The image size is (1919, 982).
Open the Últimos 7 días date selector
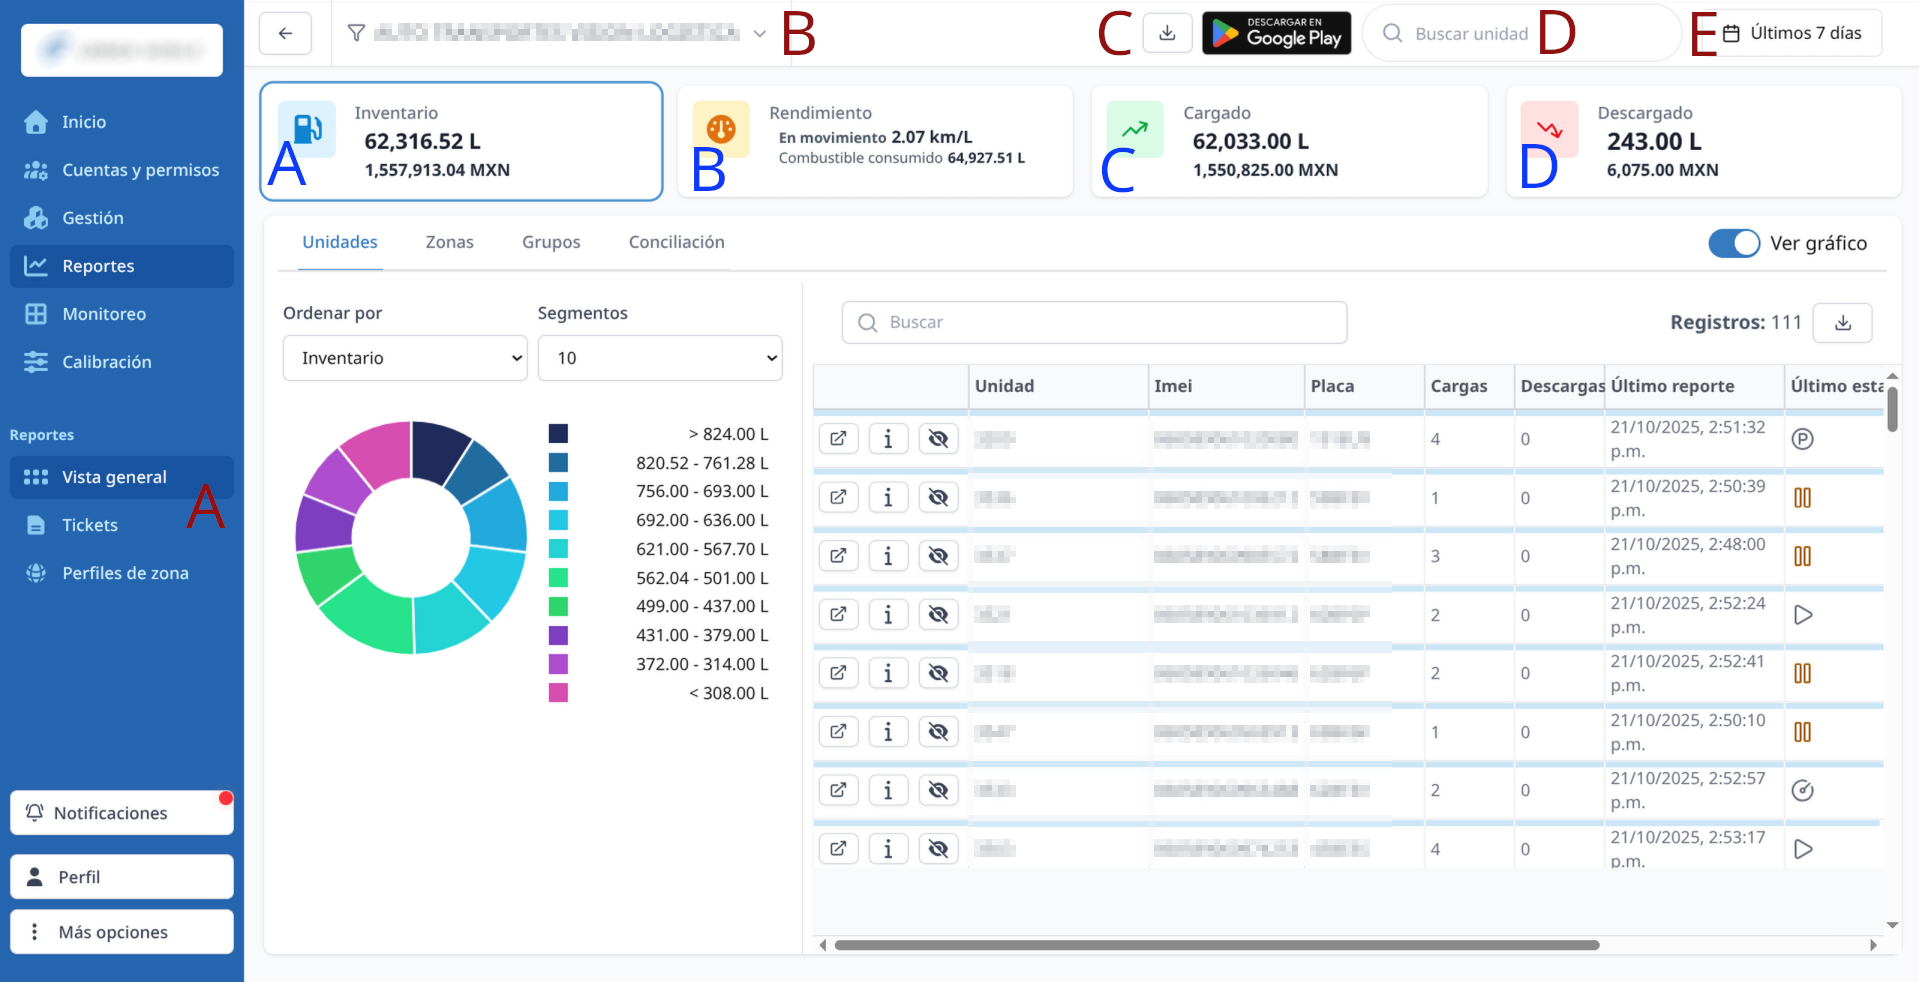(x=1794, y=33)
